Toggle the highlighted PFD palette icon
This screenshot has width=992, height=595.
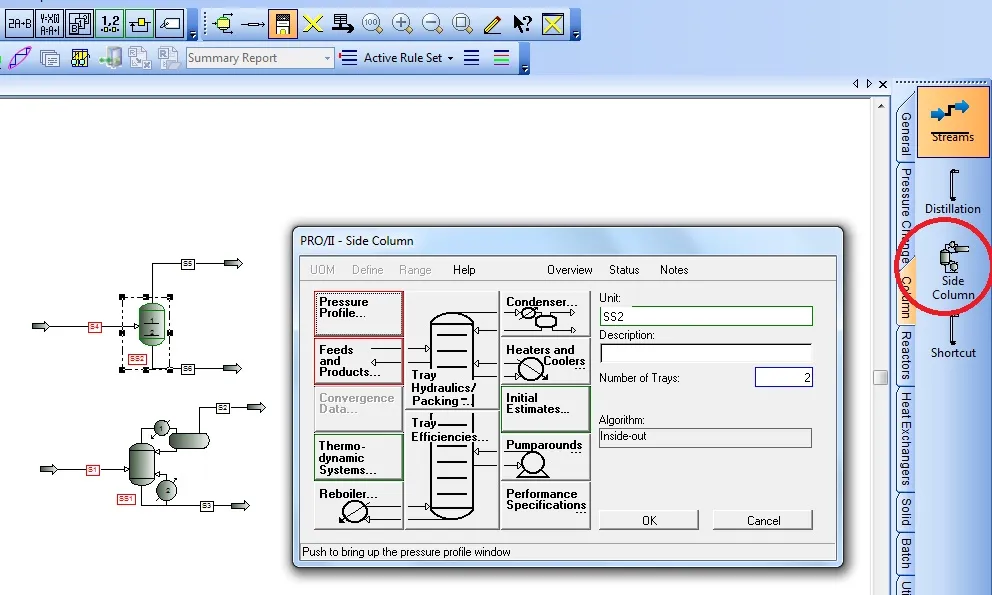283,24
